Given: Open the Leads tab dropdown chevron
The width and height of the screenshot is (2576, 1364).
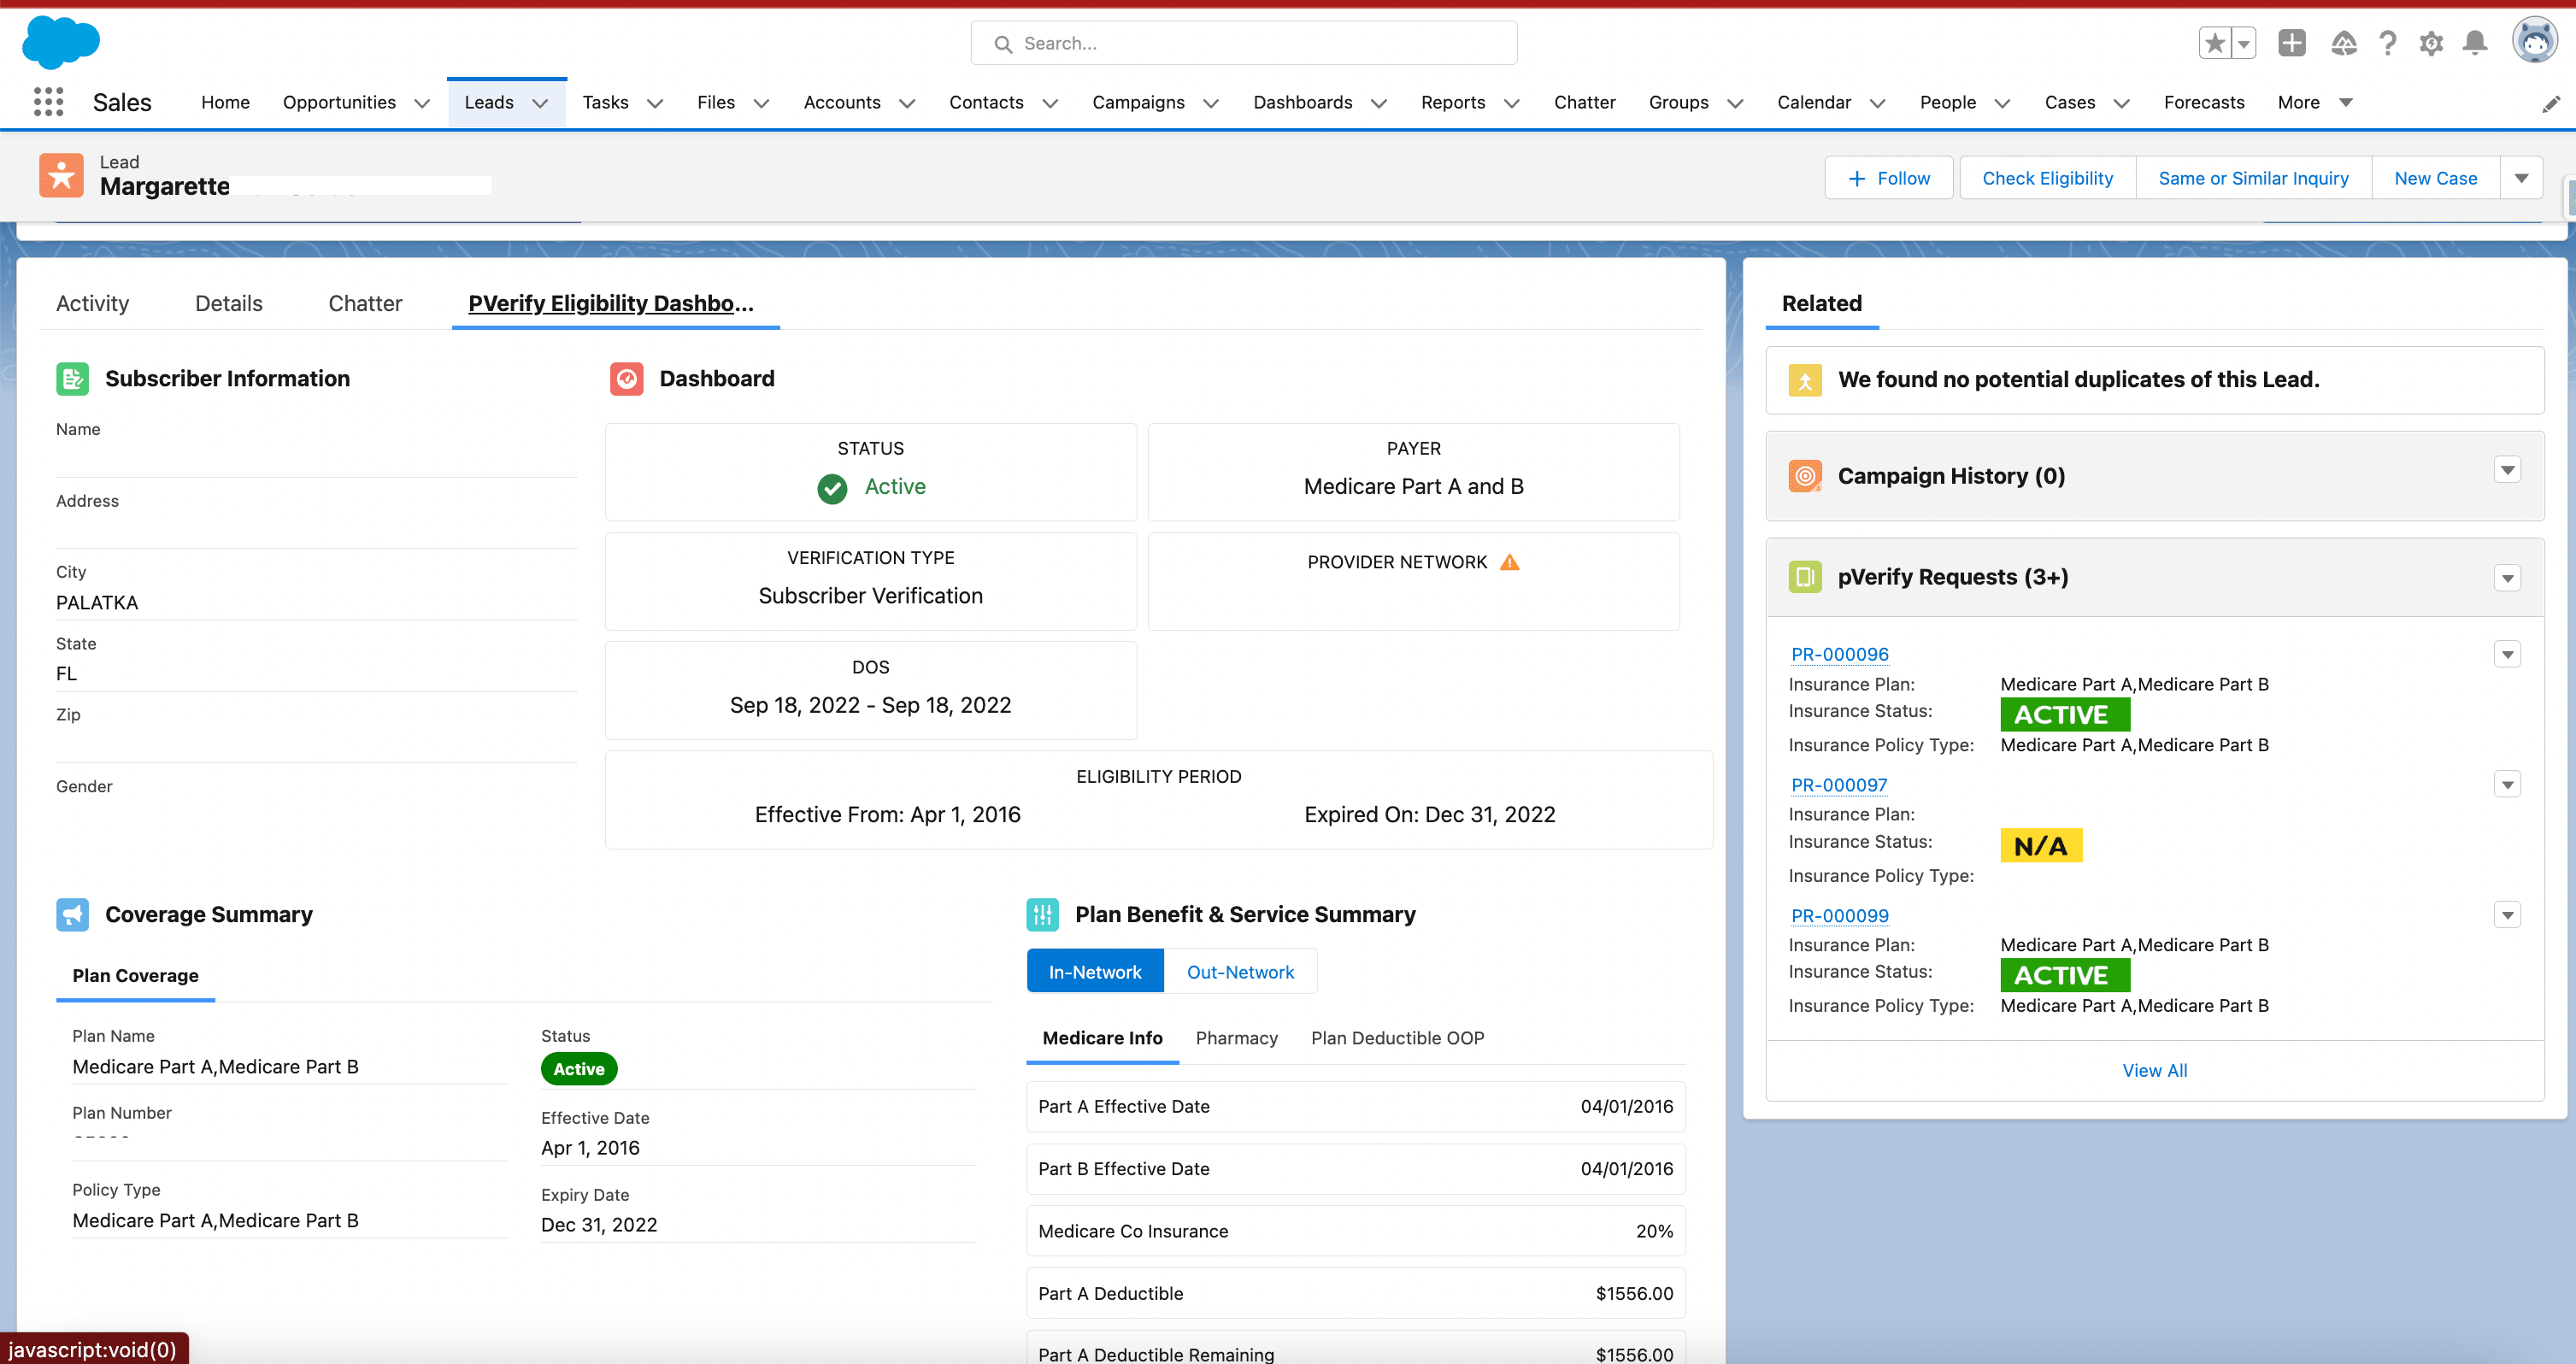Looking at the screenshot, I should click(x=540, y=103).
